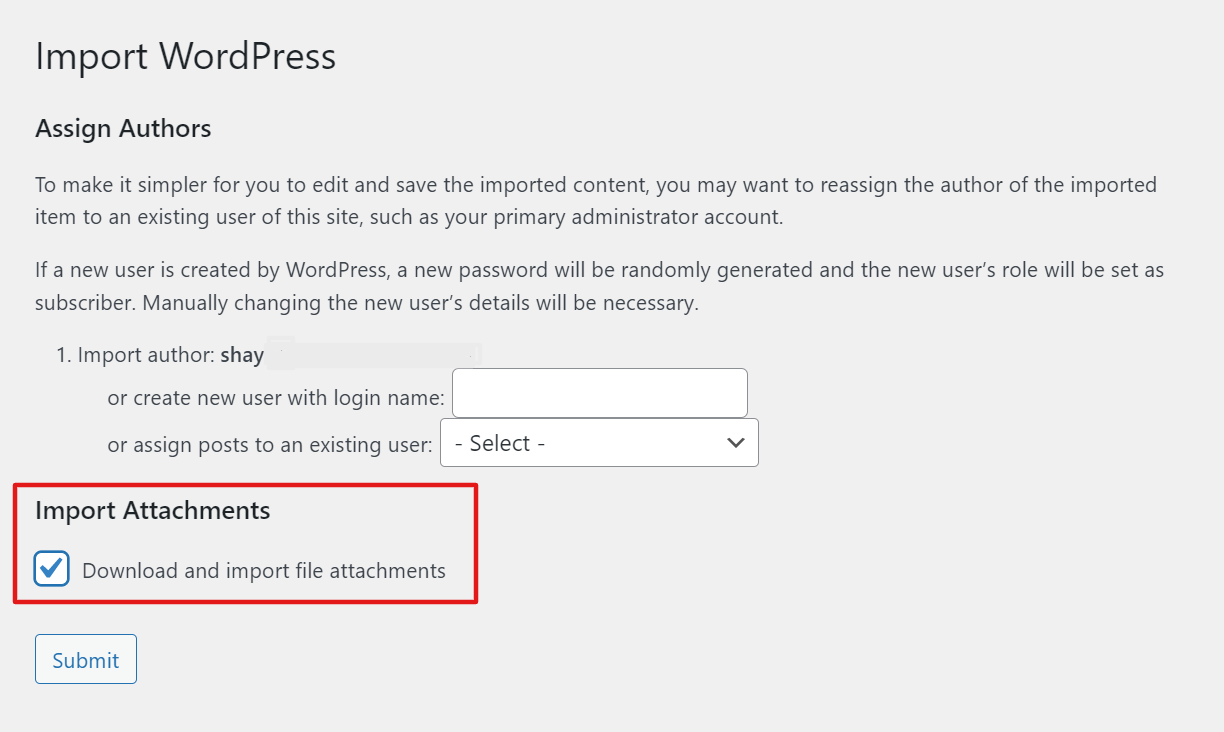This screenshot has height=732, width=1224.
Task: Uncheck the Download and import file attachments checkbox
Action: 52,569
